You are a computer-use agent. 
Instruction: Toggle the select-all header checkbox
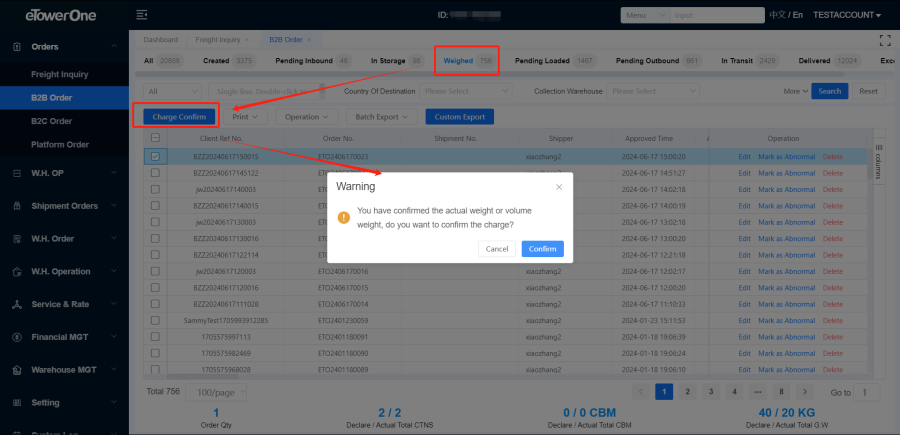155,138
